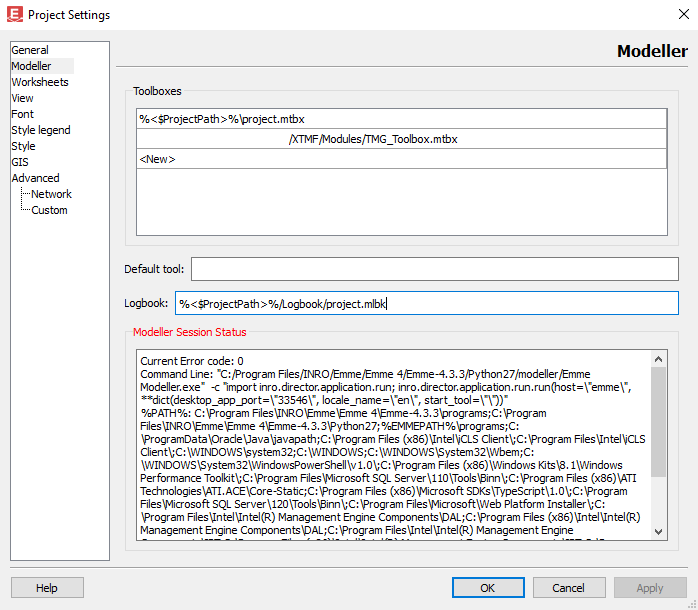The width and height of the screenshot is (698, 610).
Task: Open the Font settings page
Action: [x=22, y=114]
